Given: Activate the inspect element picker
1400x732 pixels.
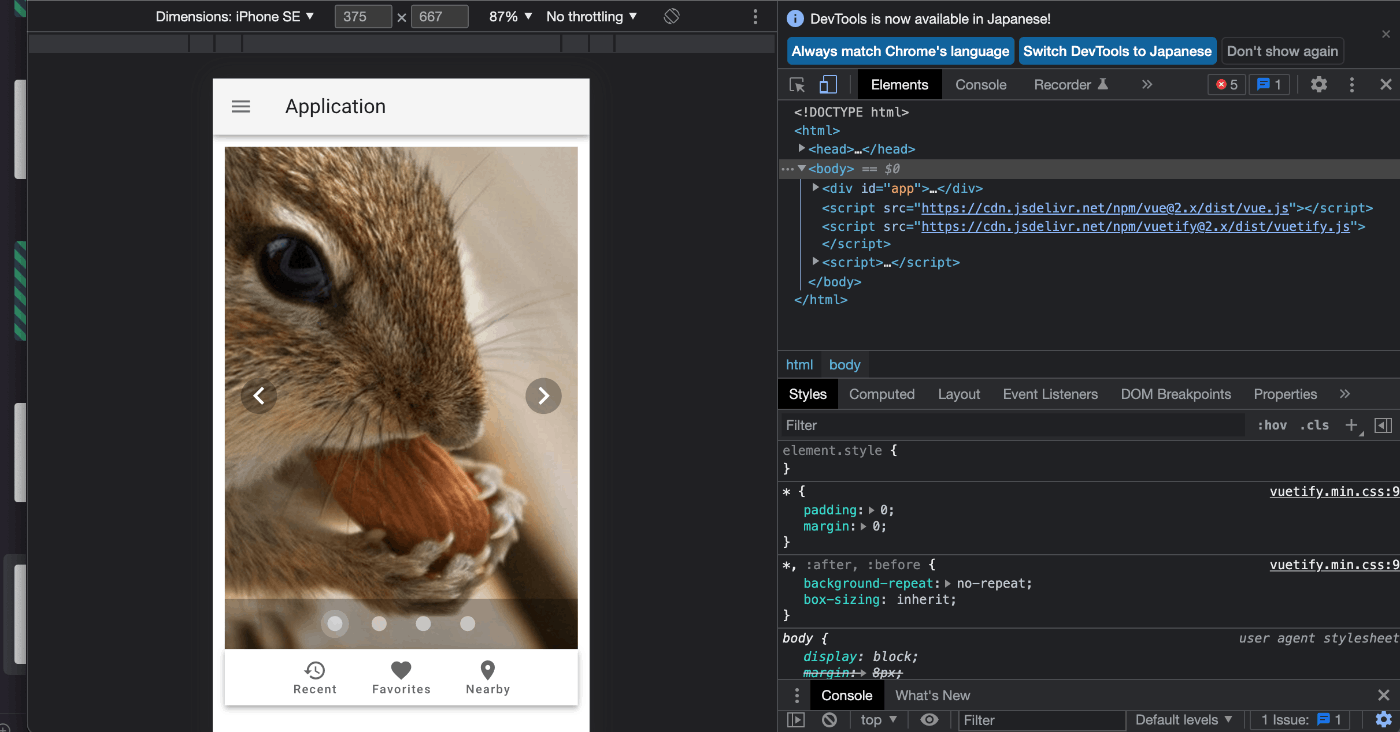Looking at the screenshot, I should point(797,85).
